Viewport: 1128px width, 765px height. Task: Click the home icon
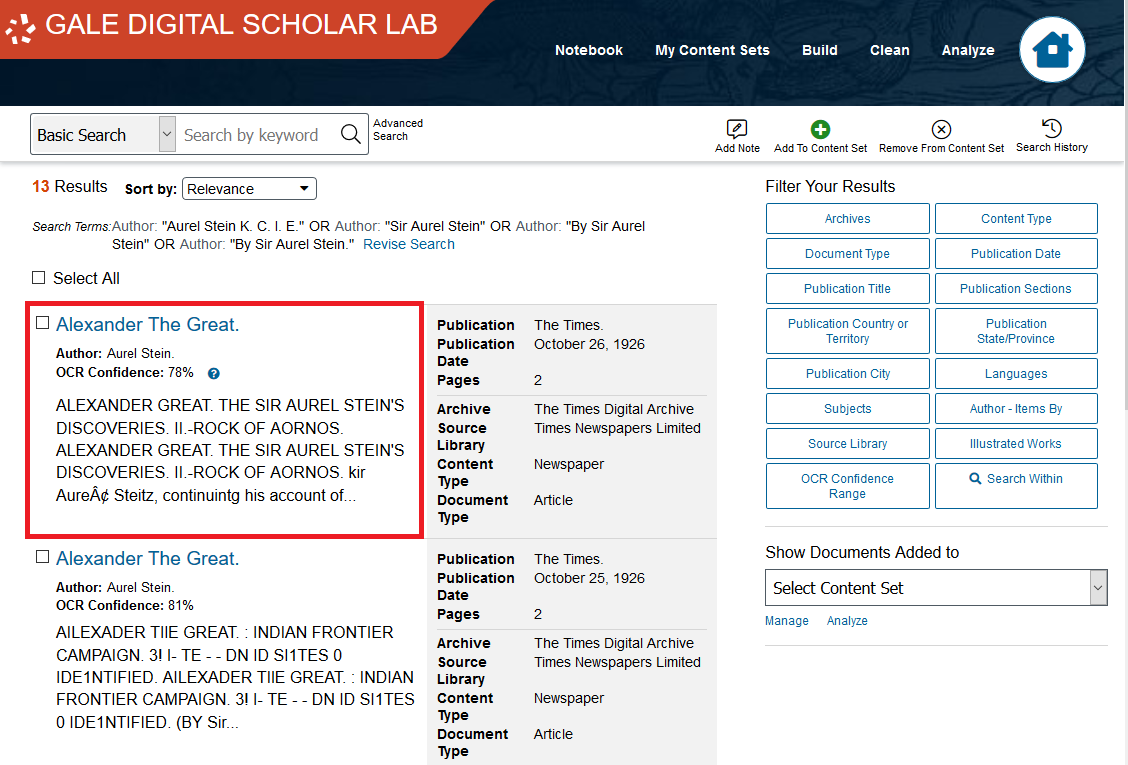1052,49
